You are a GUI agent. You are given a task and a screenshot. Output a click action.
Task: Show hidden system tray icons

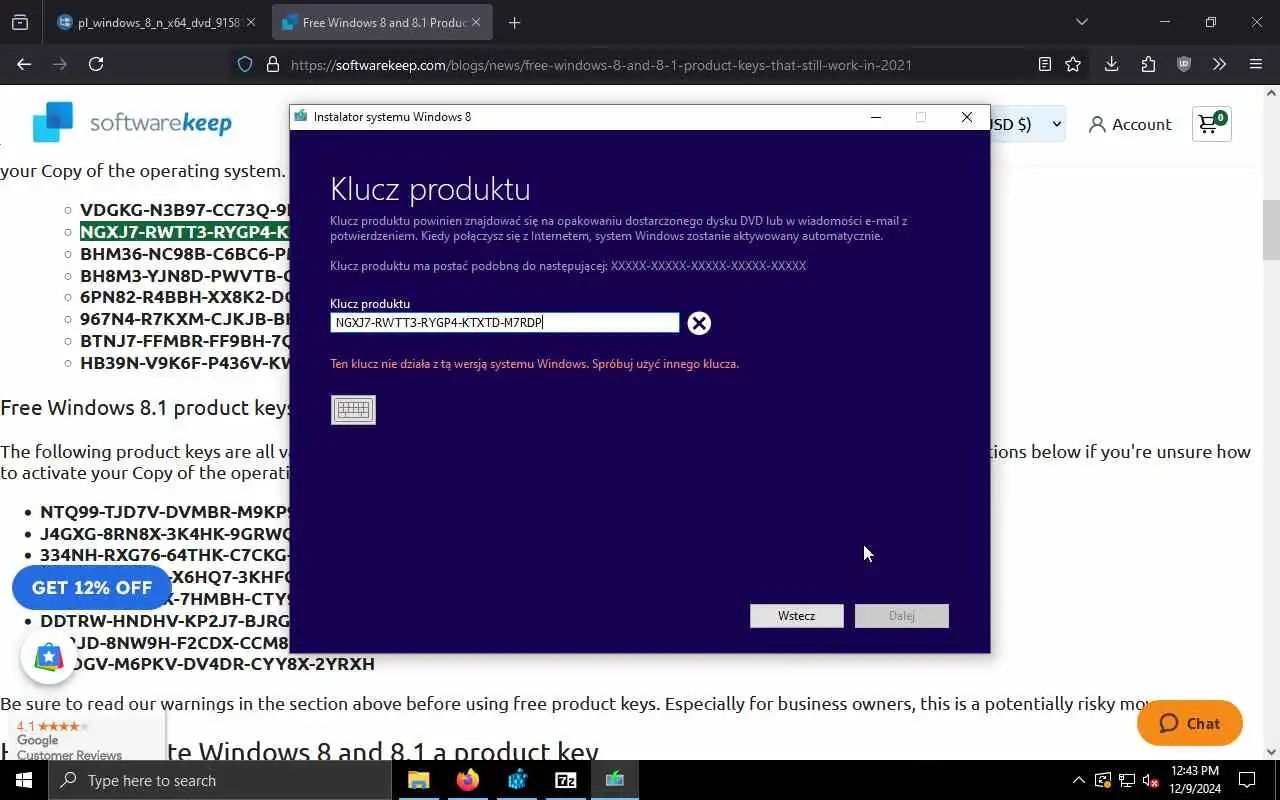(x=1078, y=780)
